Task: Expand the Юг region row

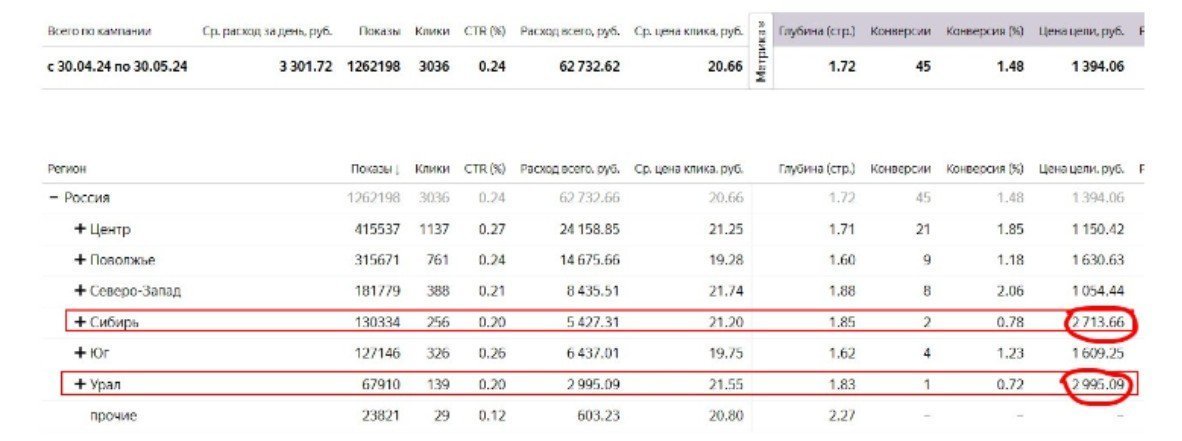Action: [80, 353]
